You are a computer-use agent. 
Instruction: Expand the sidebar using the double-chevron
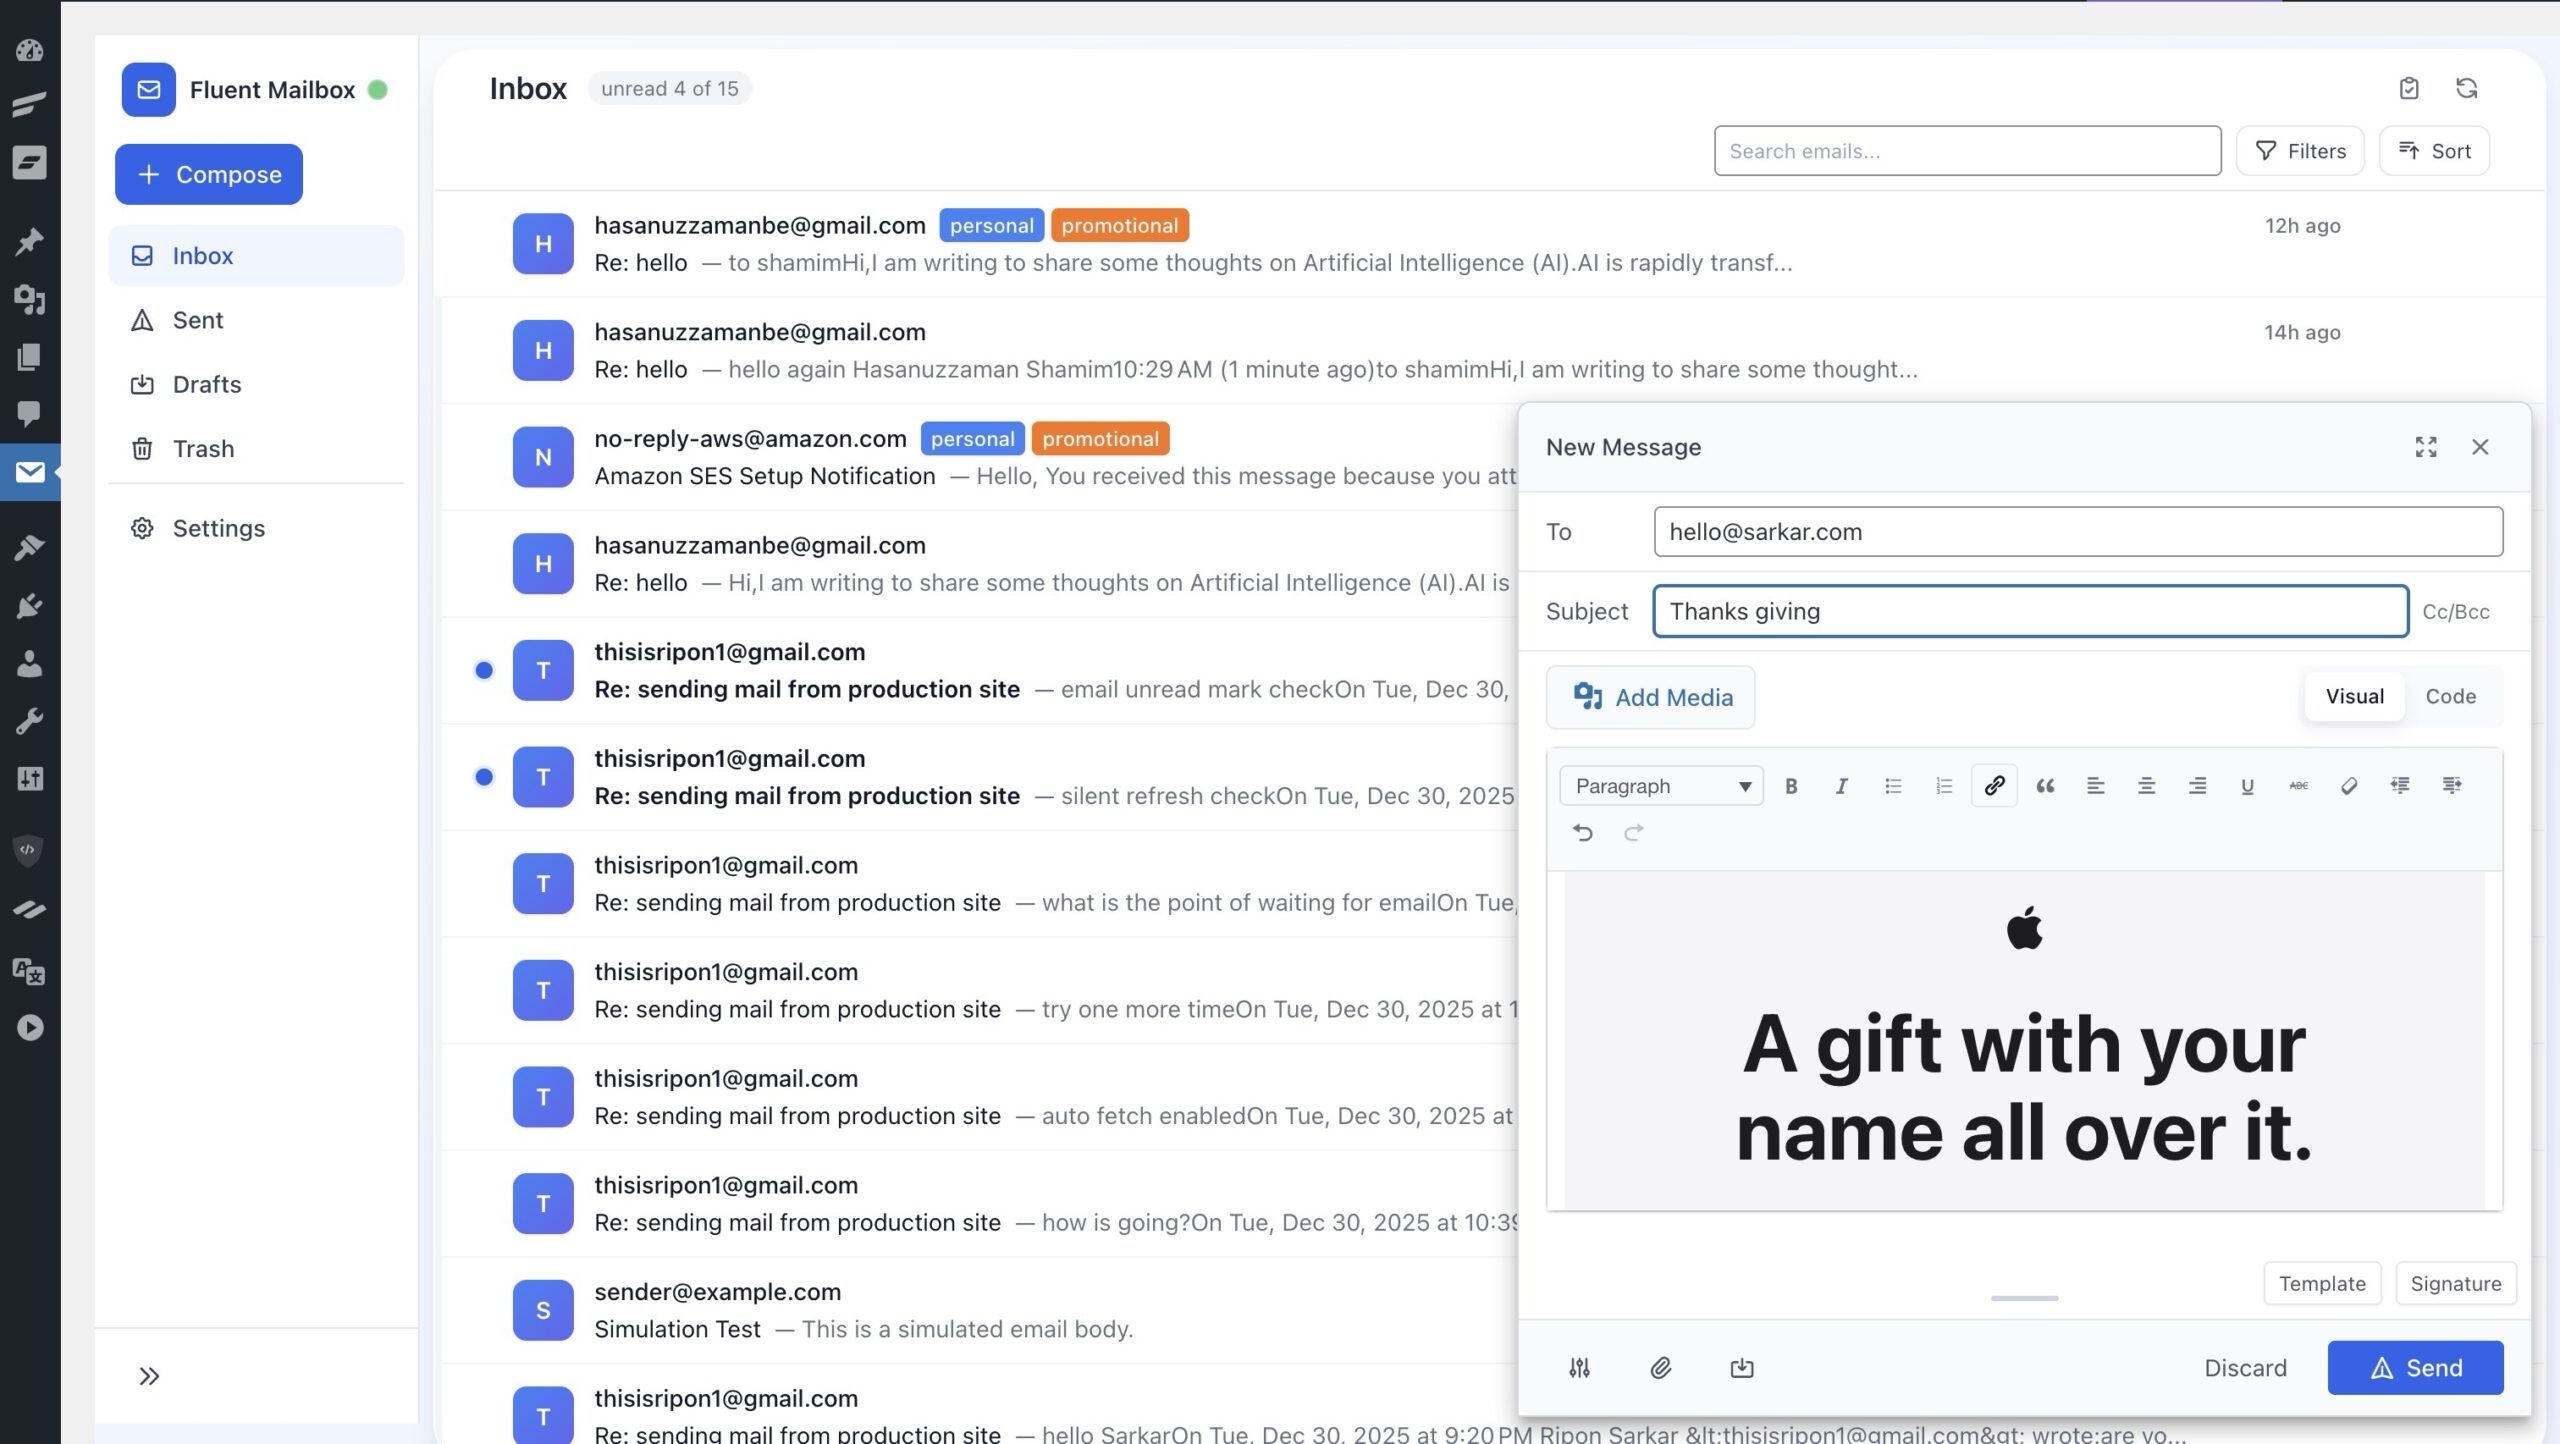(149, 1376)
